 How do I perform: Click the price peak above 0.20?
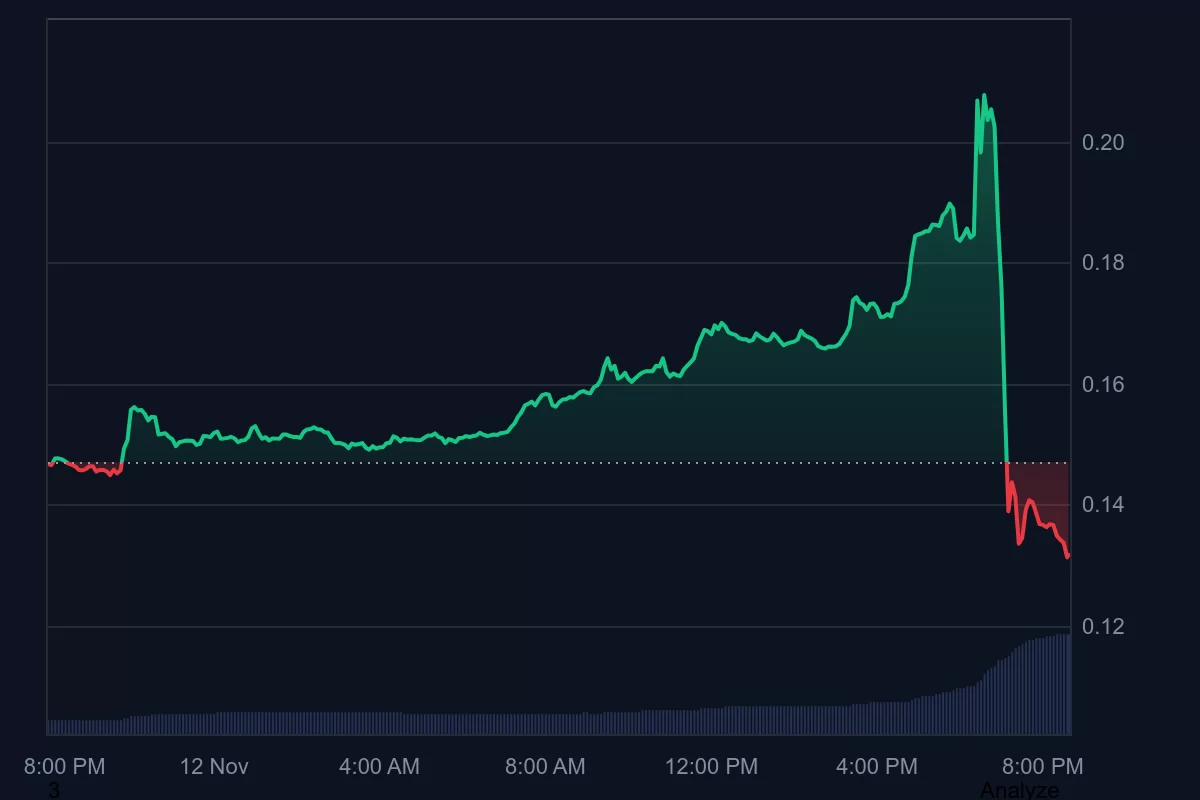[x=984, y=96]
